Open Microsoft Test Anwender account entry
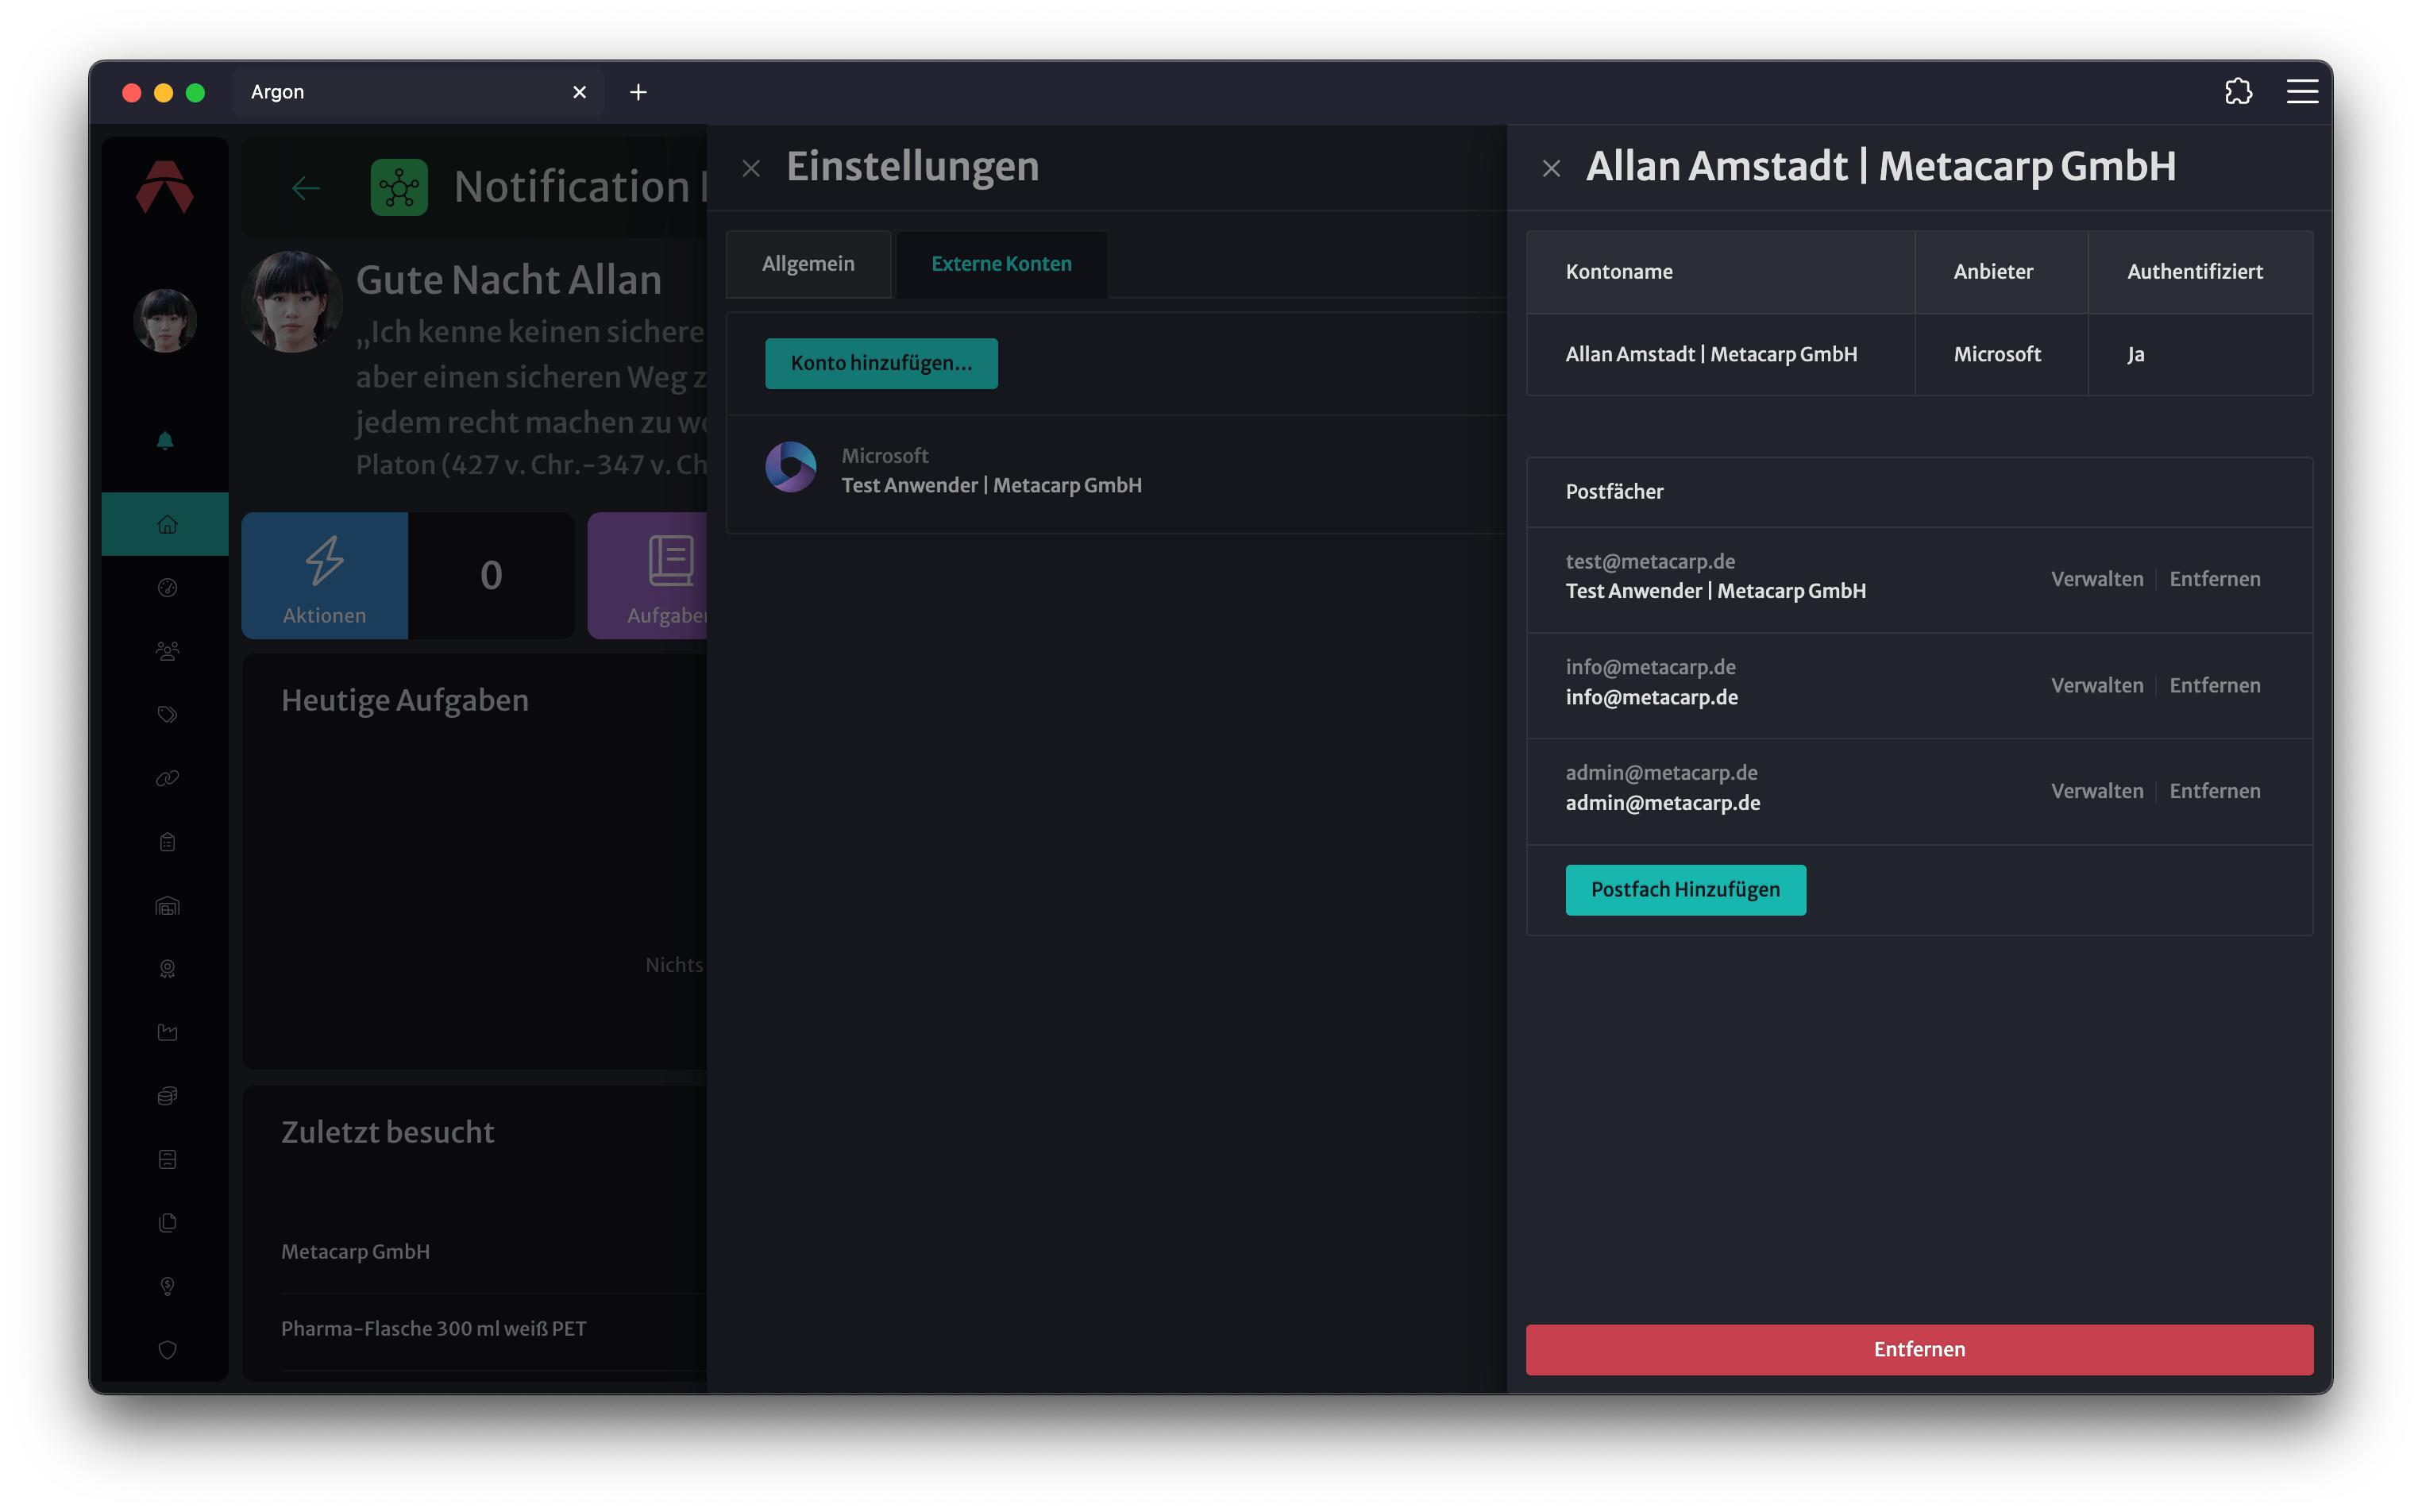 1116,471
